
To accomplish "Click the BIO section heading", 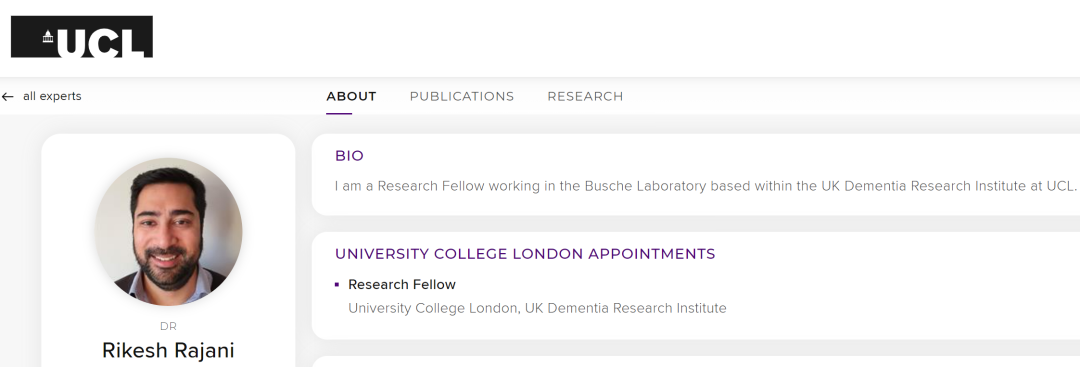I will [349, 156].
